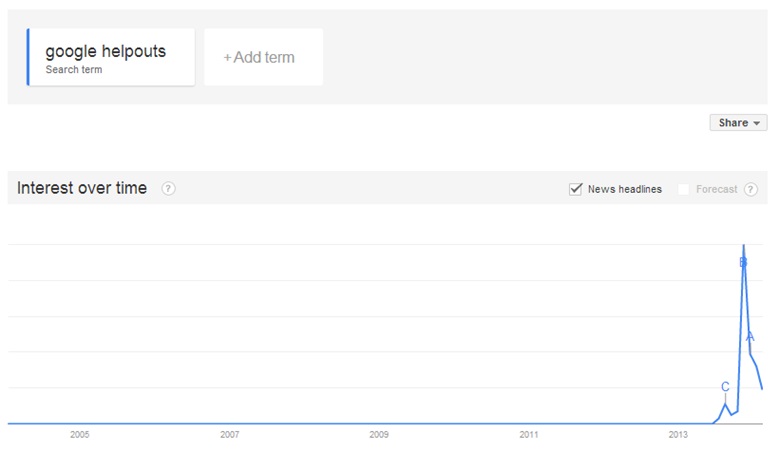This screenshot has height=450, width=777.
Task: Add a new comparison term
Action: 264,57
